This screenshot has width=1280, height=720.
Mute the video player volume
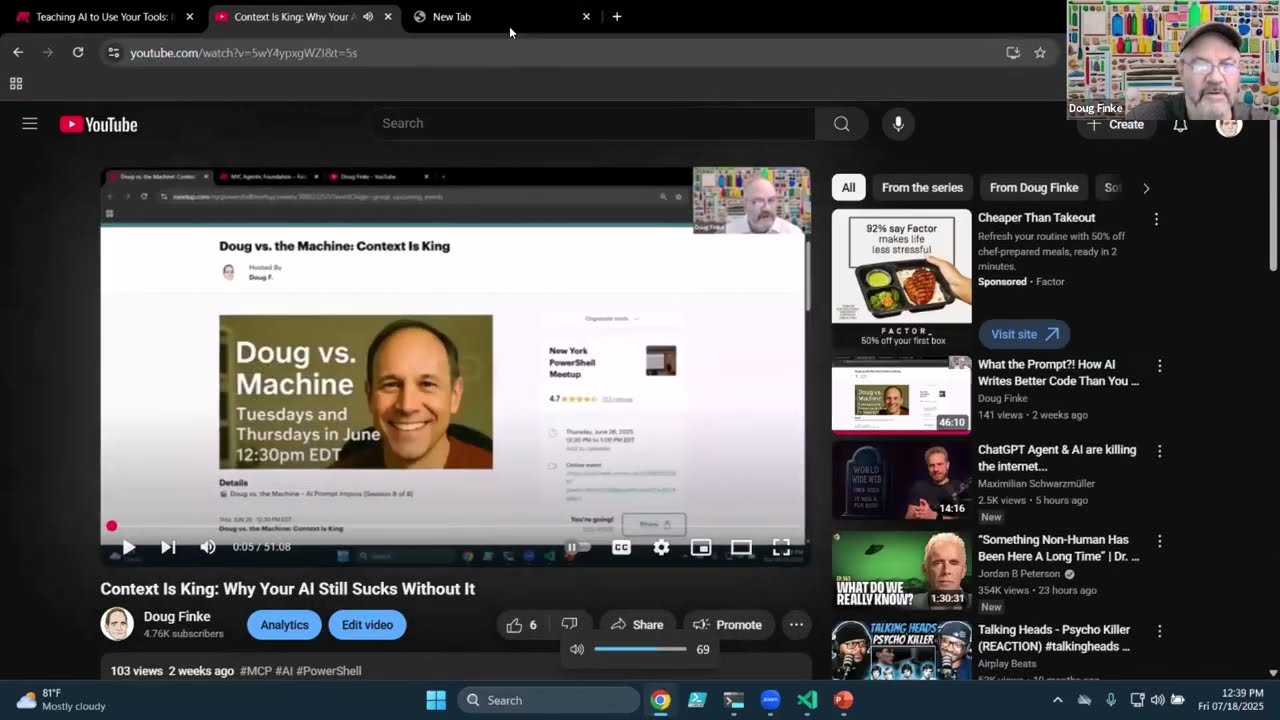[x=208, y=547]
